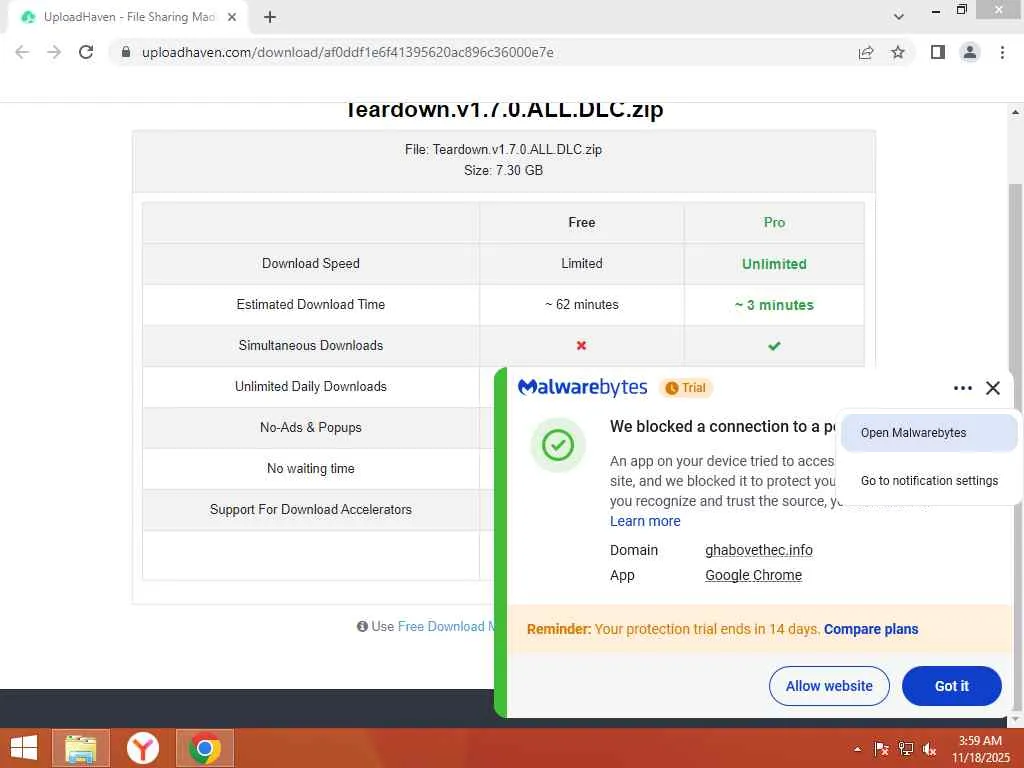Show hidden system tray icons
Screen dimensions: 1024x768
tap(857, 750)
